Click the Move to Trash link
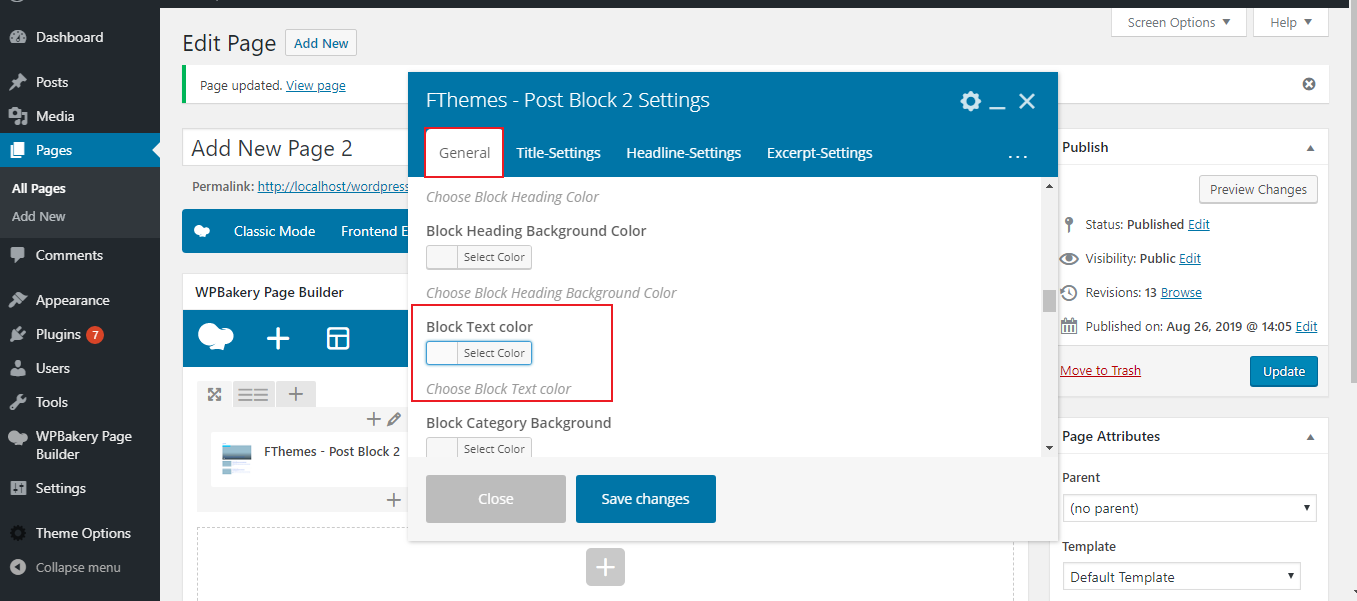Image resolution: width=1357 pixels, height=601 pixels. tap(1100, 371)
